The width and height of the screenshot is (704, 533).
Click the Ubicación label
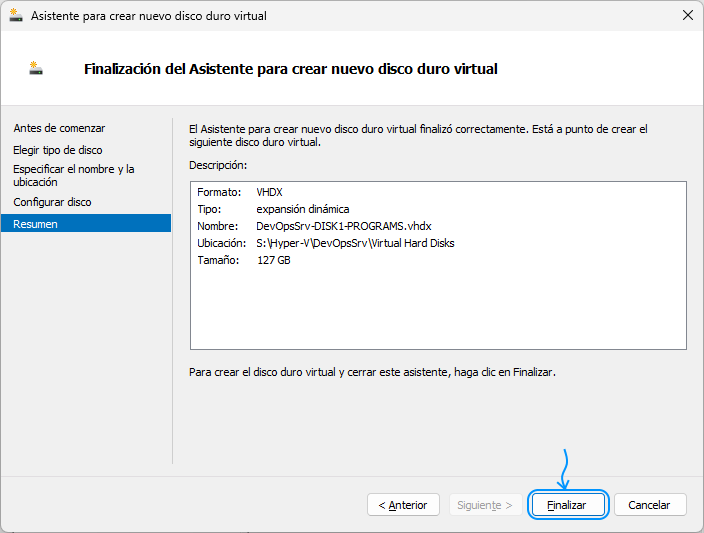pos(222,243)
